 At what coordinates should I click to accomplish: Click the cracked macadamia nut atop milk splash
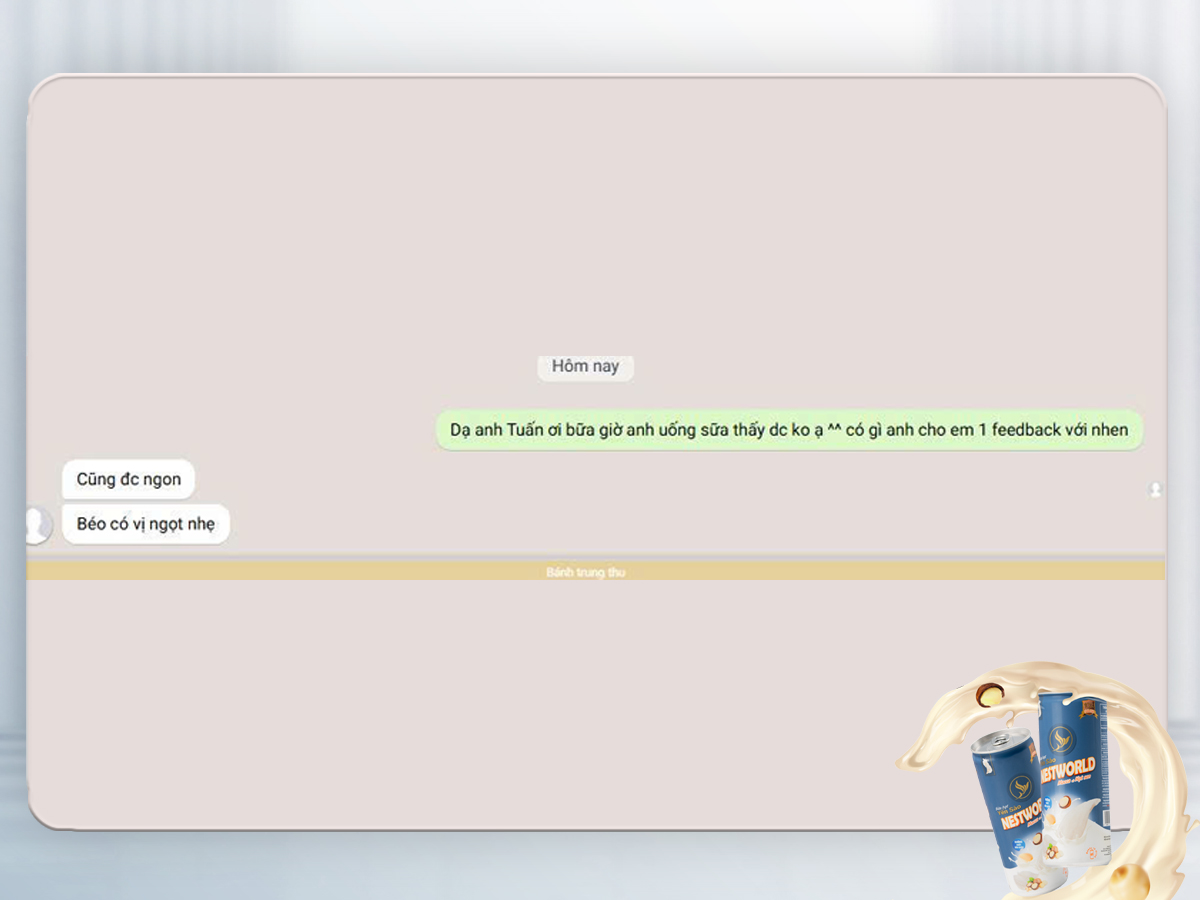click(x=990, y=694)
